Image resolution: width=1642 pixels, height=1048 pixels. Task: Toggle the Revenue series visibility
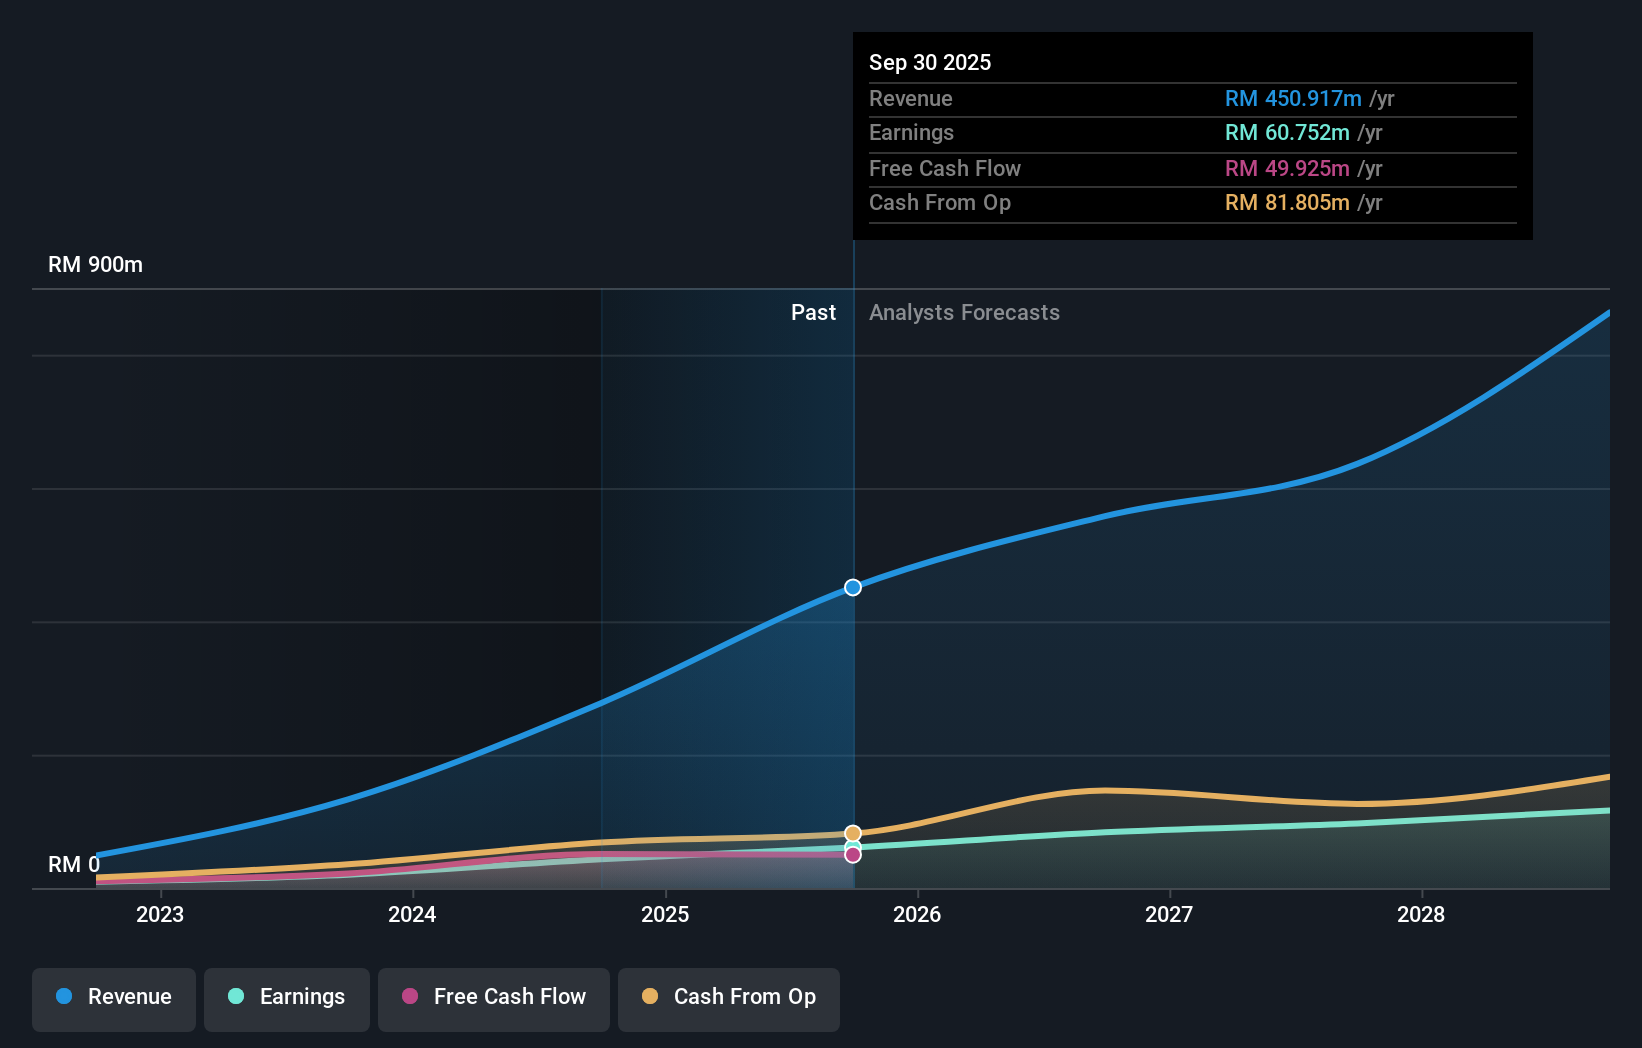click(x=113, y=997)
